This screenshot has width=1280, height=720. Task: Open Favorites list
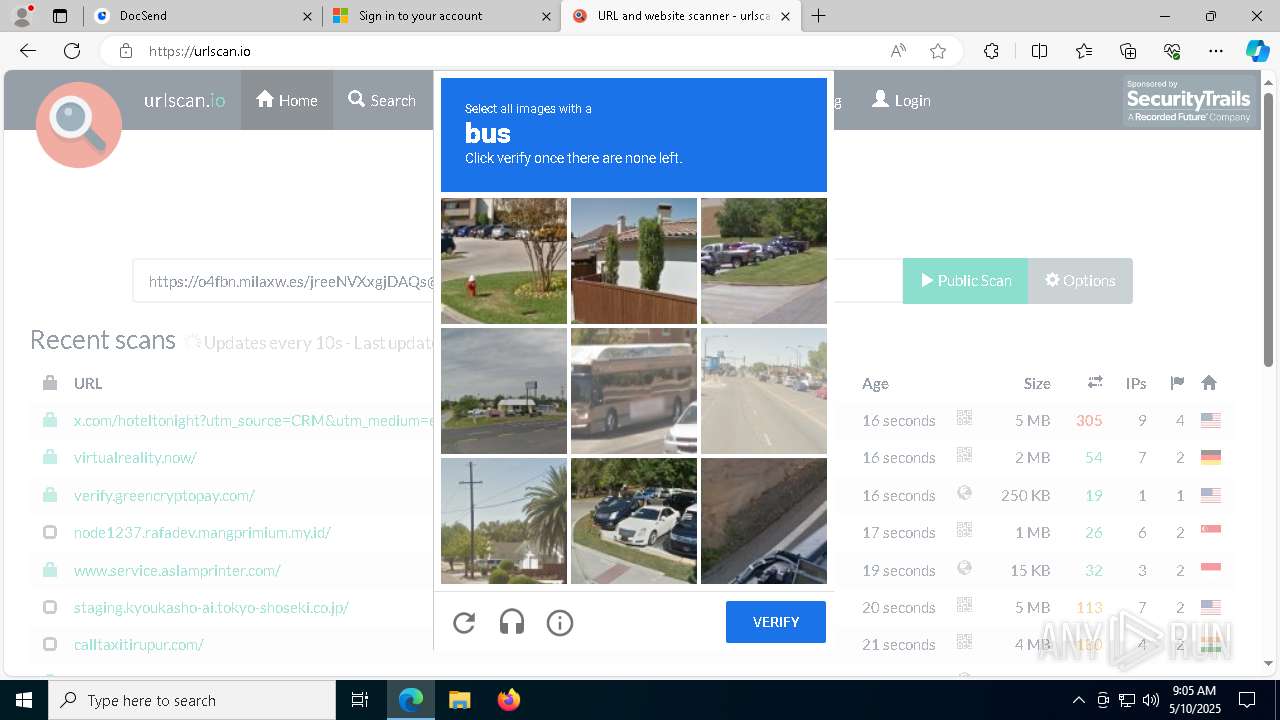pyautogui.click(x=1084, y=51)
